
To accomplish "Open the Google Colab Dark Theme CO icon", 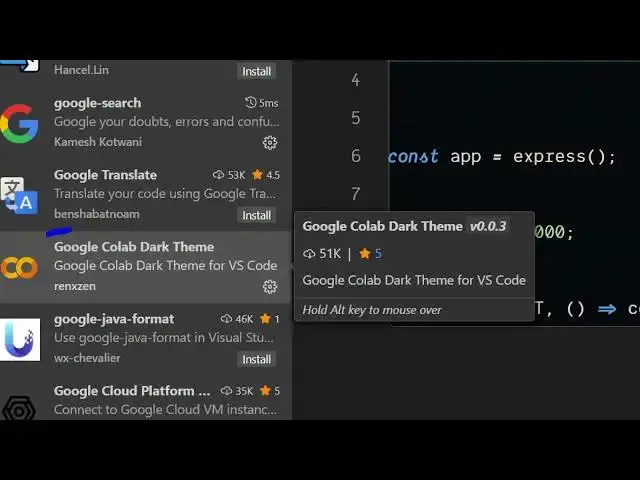I will (19, 268).
